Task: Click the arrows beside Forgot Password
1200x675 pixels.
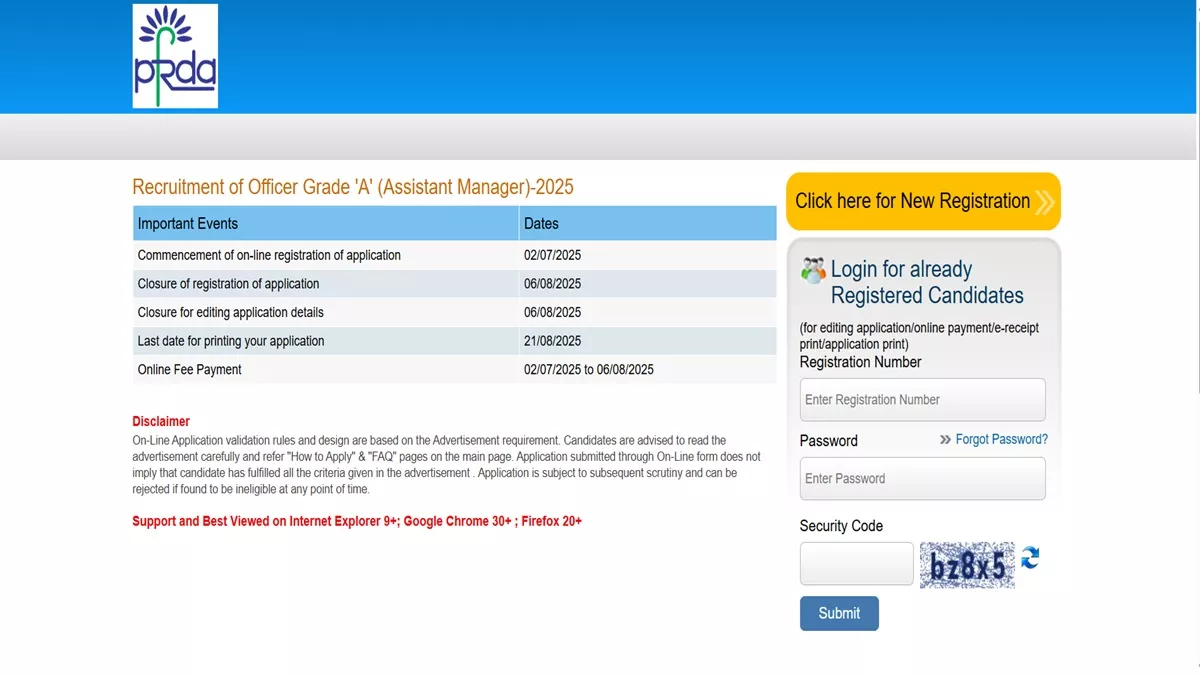Action: coord(945,440)
